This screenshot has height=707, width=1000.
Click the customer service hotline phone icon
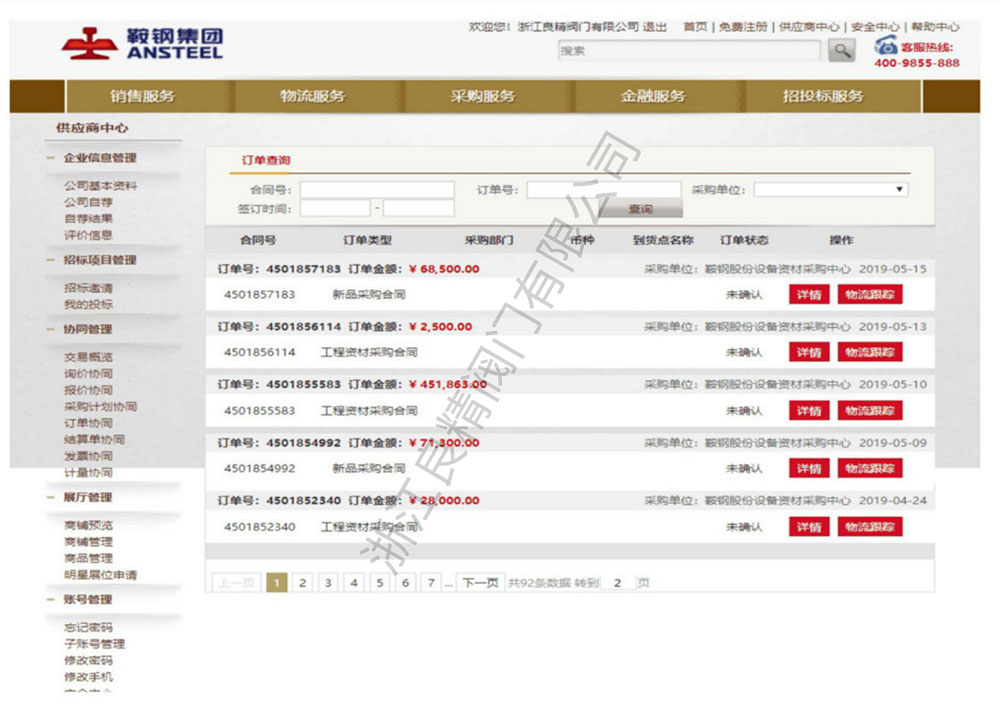(885, 46)
